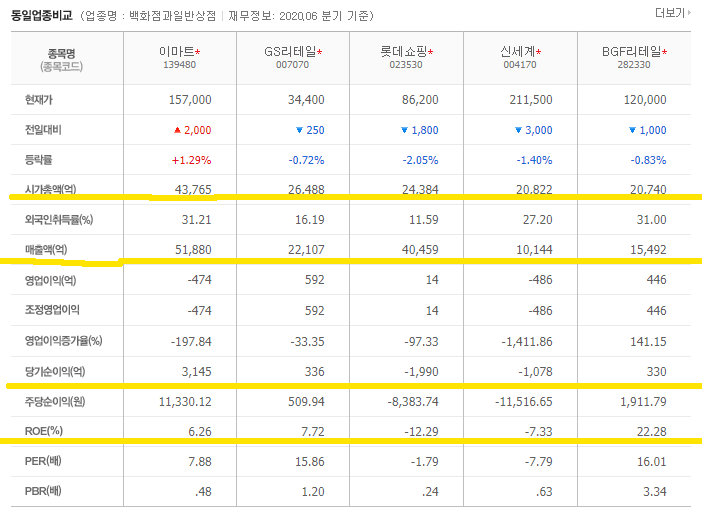702x516 pixels.
Task: Click the red star beside GS리테일
Action: pyautogui.click(x=320, y=52)
